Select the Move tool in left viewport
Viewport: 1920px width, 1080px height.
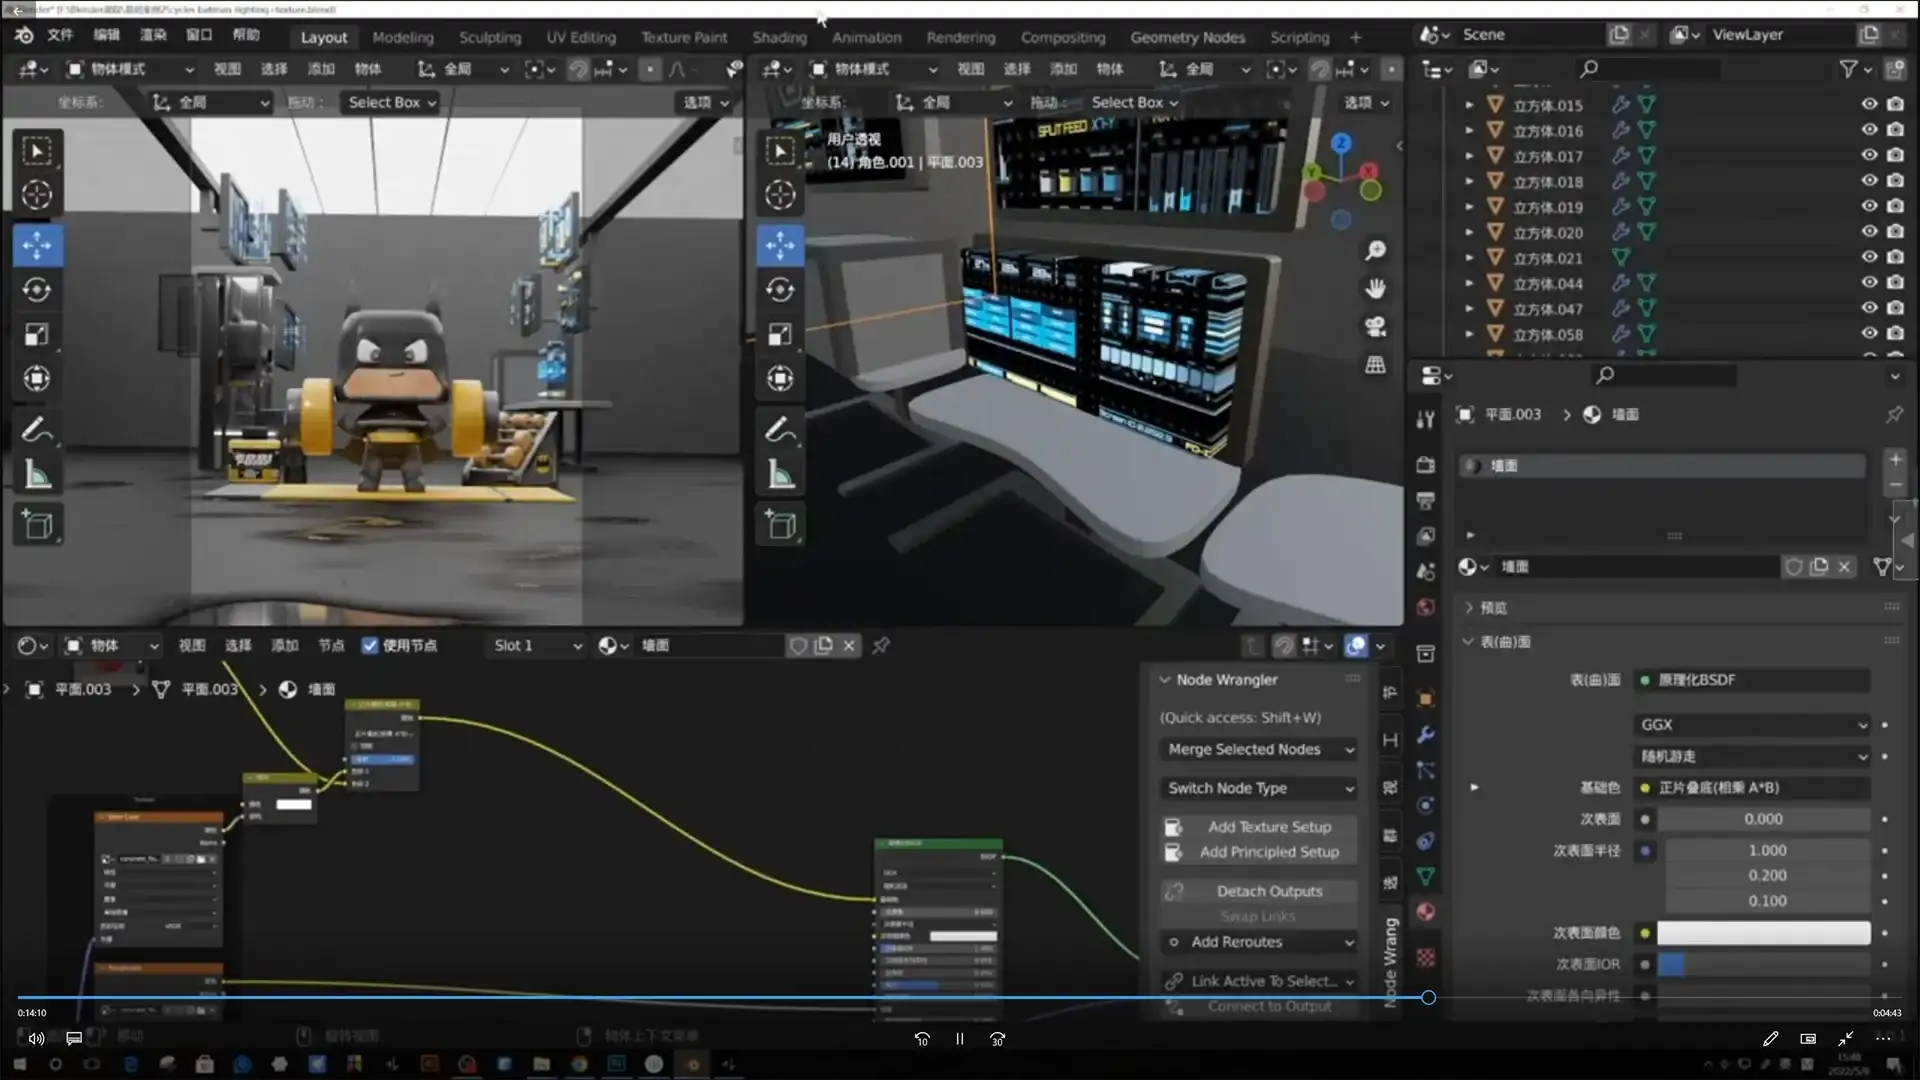[x=37, y=245]
